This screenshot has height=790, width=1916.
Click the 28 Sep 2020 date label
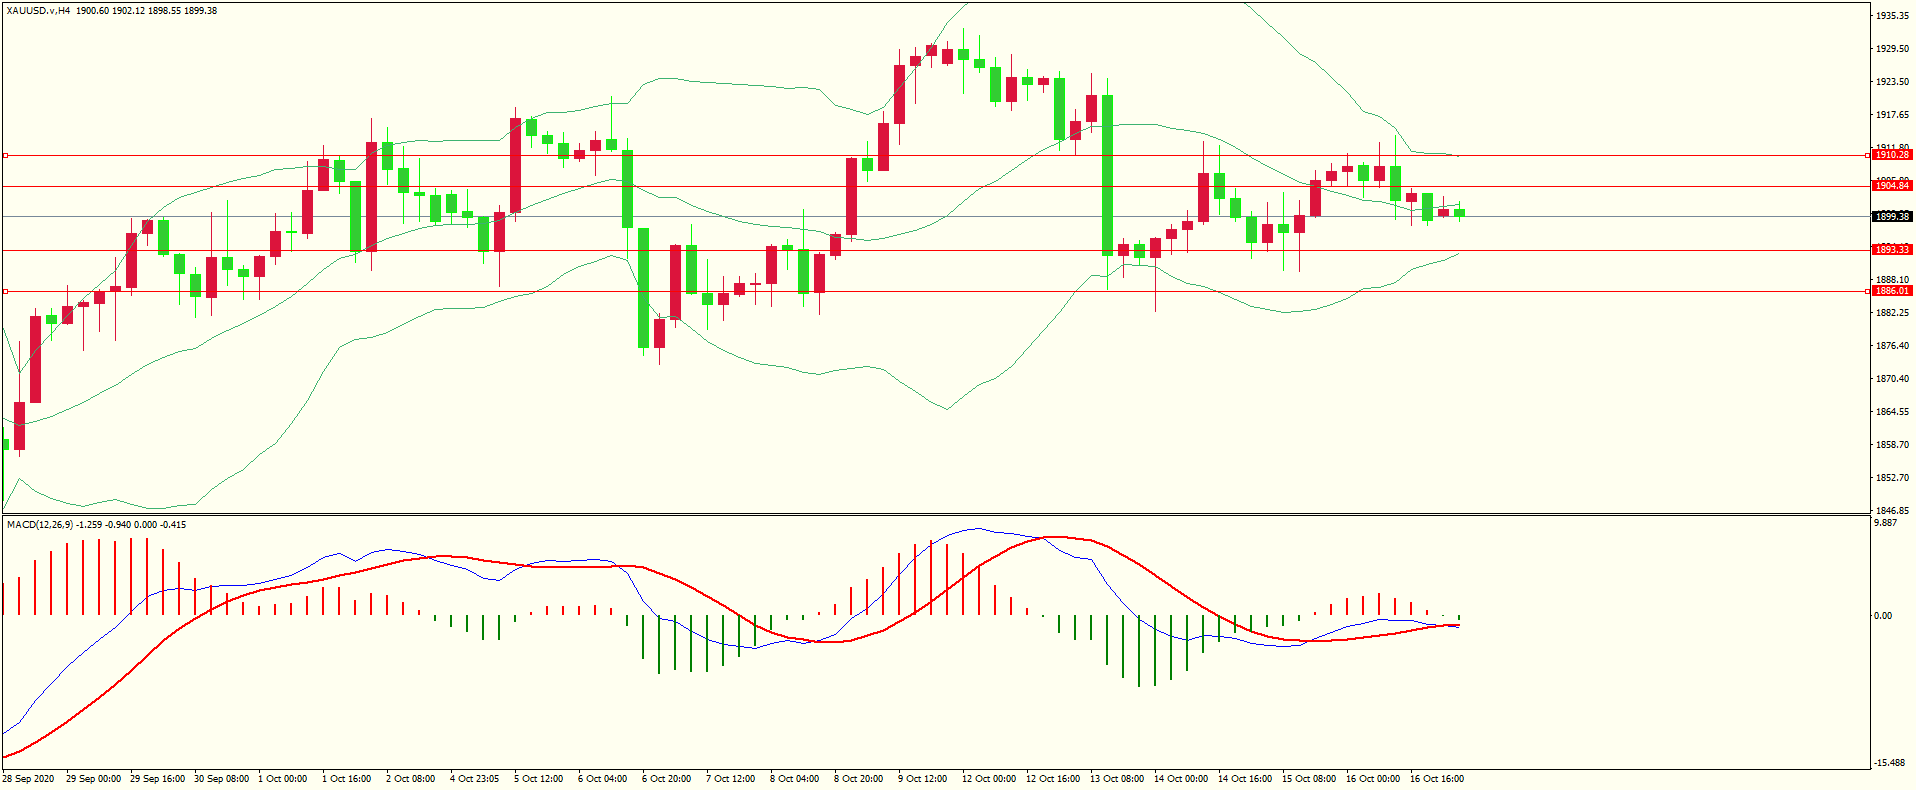[x=28, y=779]
